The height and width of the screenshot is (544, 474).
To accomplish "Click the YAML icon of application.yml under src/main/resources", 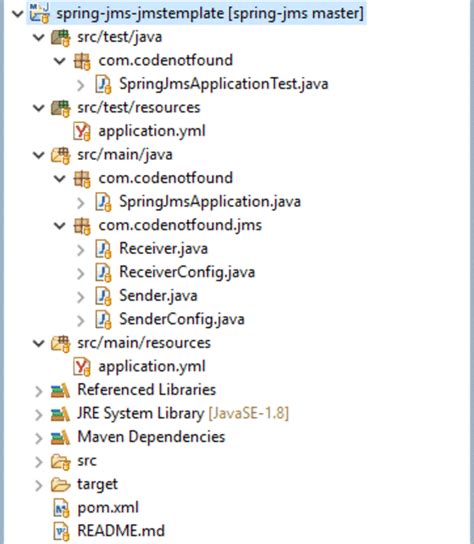I will (82, 367).
